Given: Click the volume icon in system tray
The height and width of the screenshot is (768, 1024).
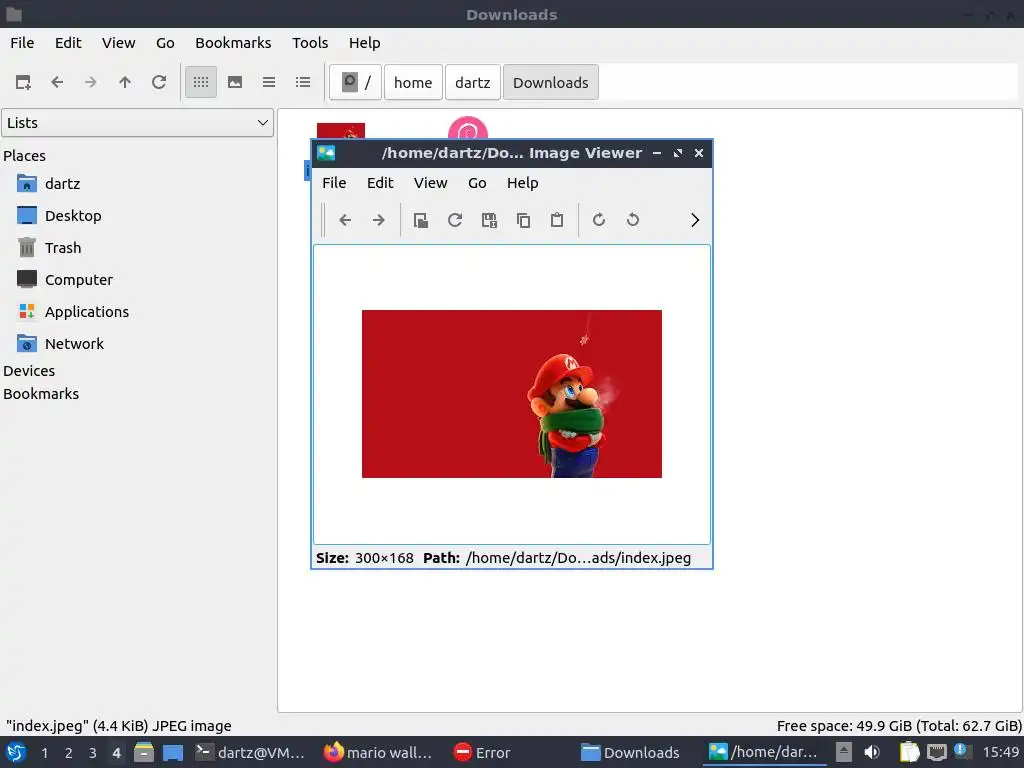Looking at the screenshot, I should tap(872, 752).
